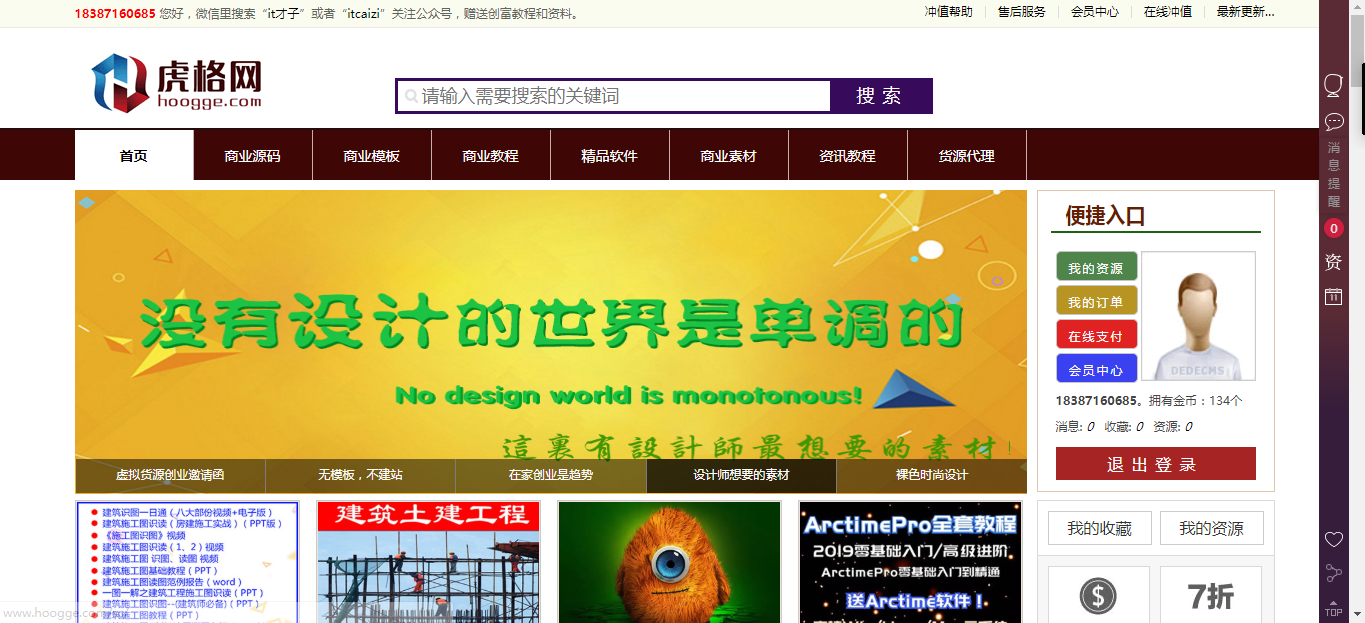The width and height of the screenshot is (1365, 623).
Task: Open the 商业源码 menu item
Action: tap(253, 155)
